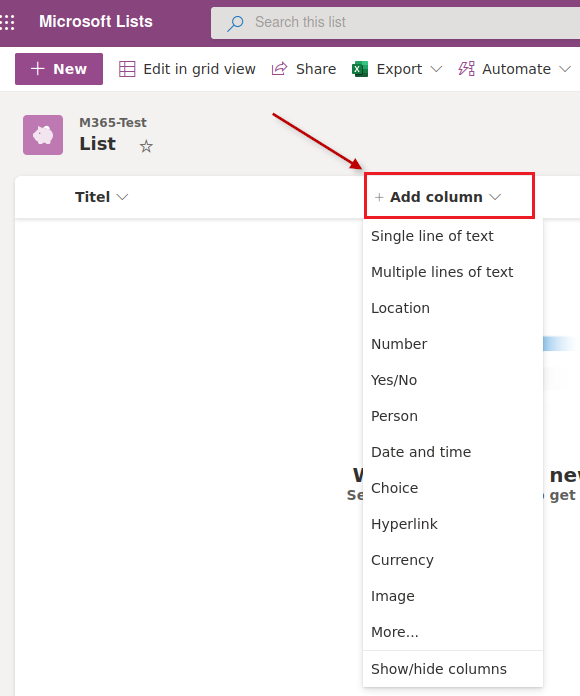Click the Excel Export icon
The image size is (580, 696).
coord(360,69)
